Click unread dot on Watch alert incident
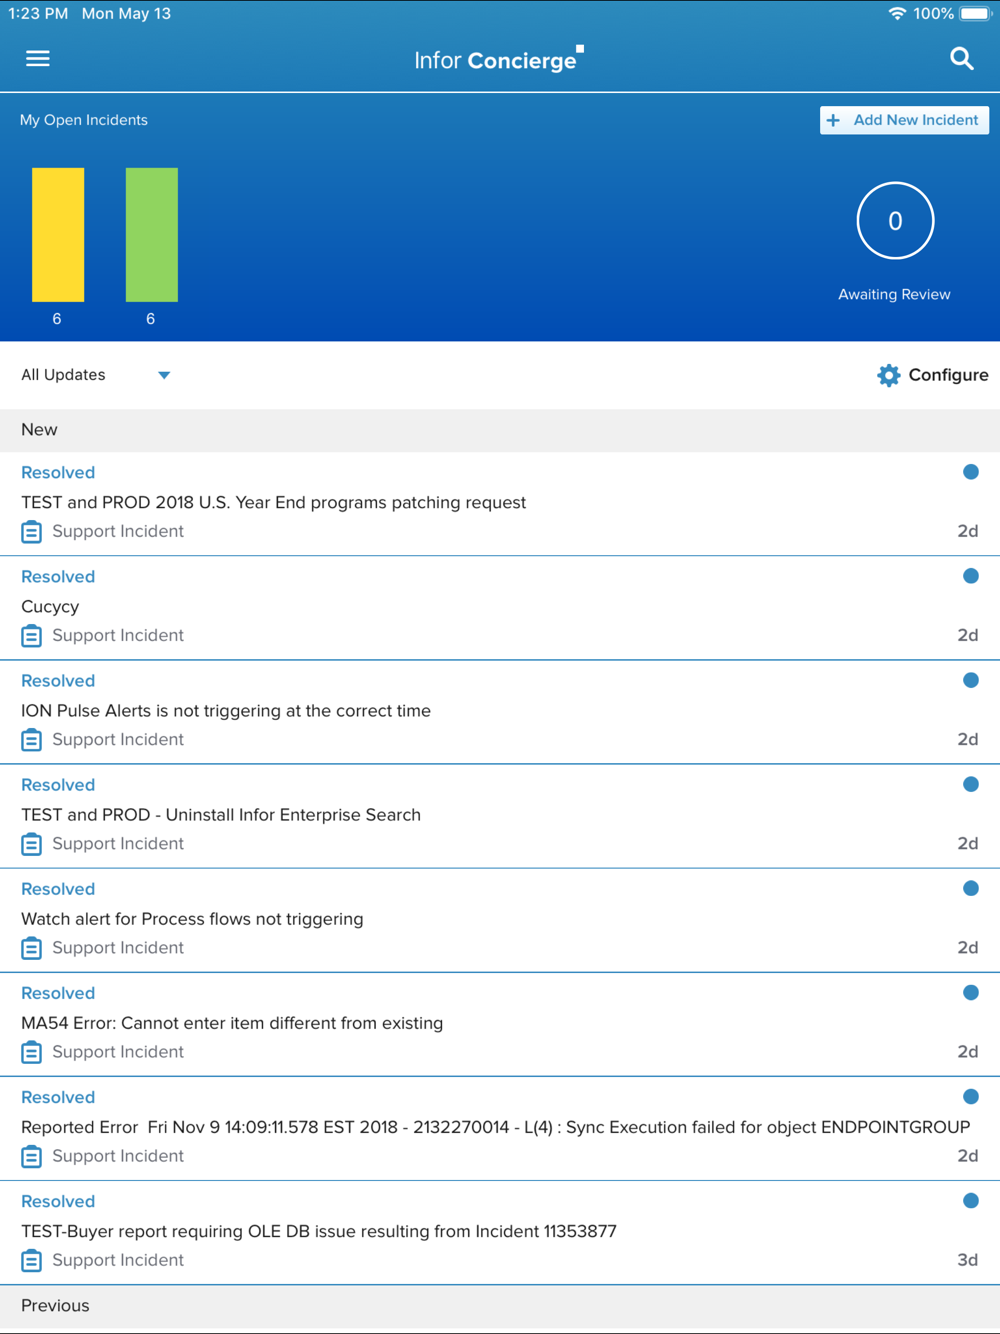This screenshot has width=1000, height=1334. tap(970, 888)
